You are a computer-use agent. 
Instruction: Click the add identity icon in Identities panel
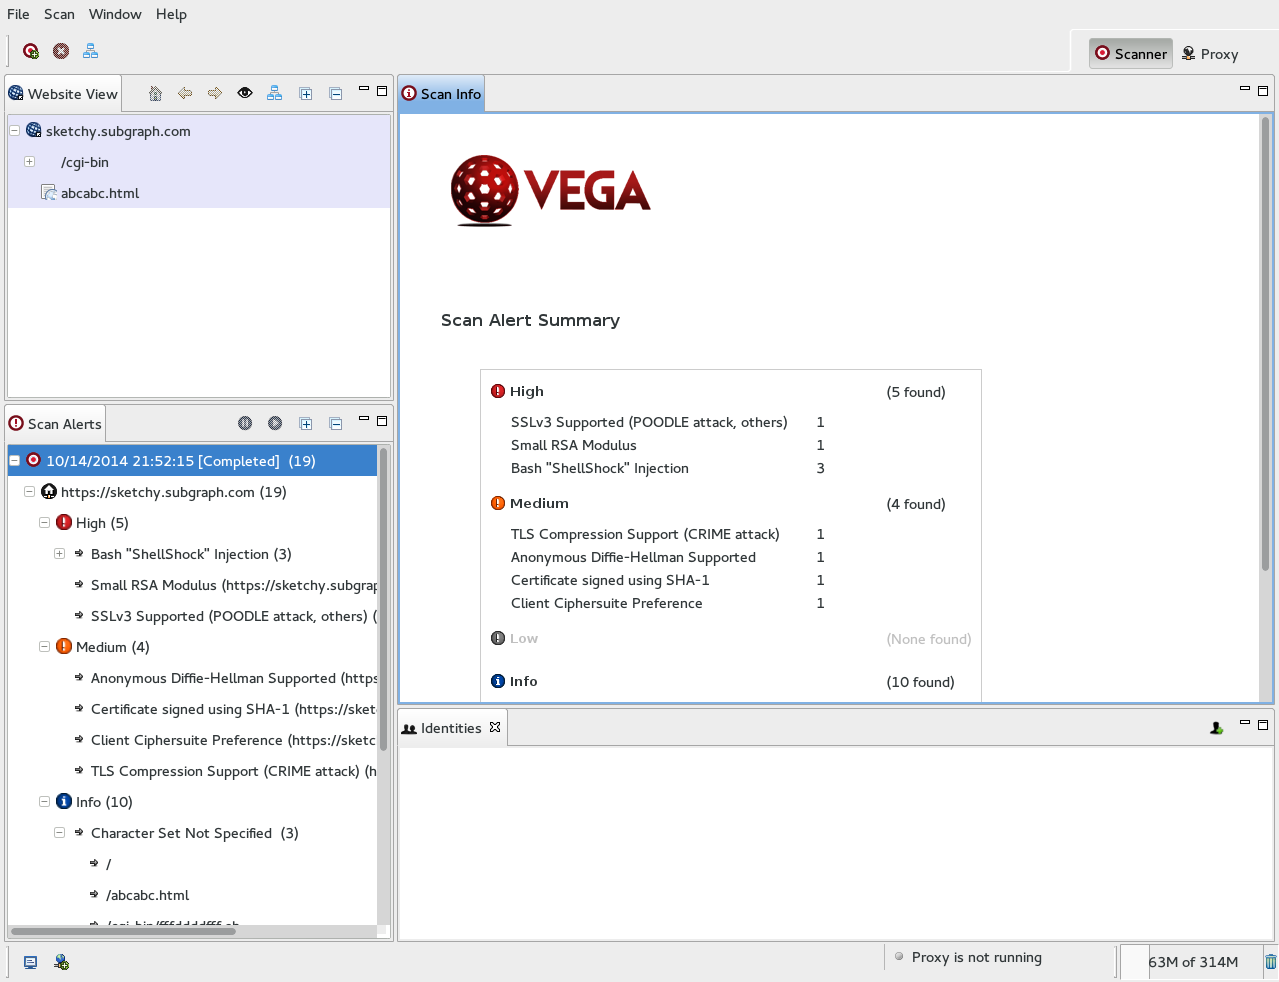[1216, 728]
